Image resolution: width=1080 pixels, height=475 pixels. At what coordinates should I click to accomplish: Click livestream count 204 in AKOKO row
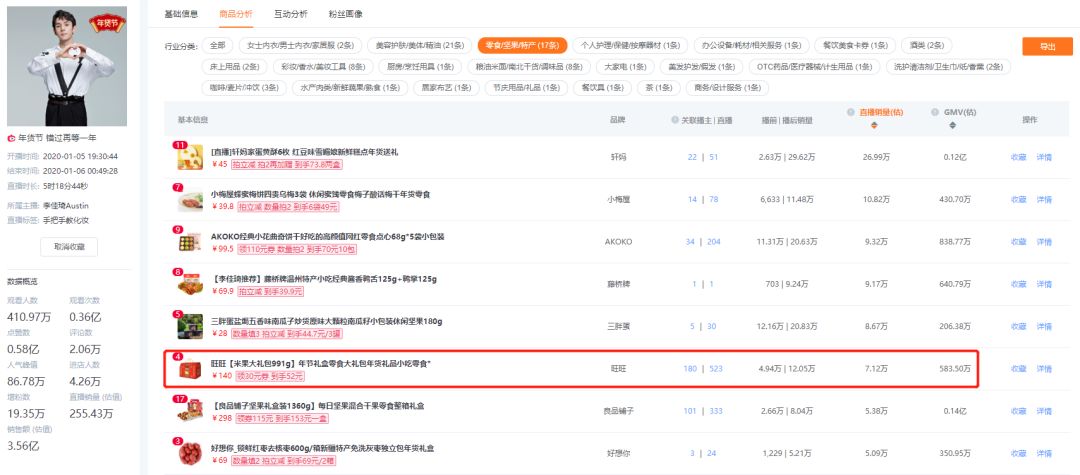coord(714,242)
